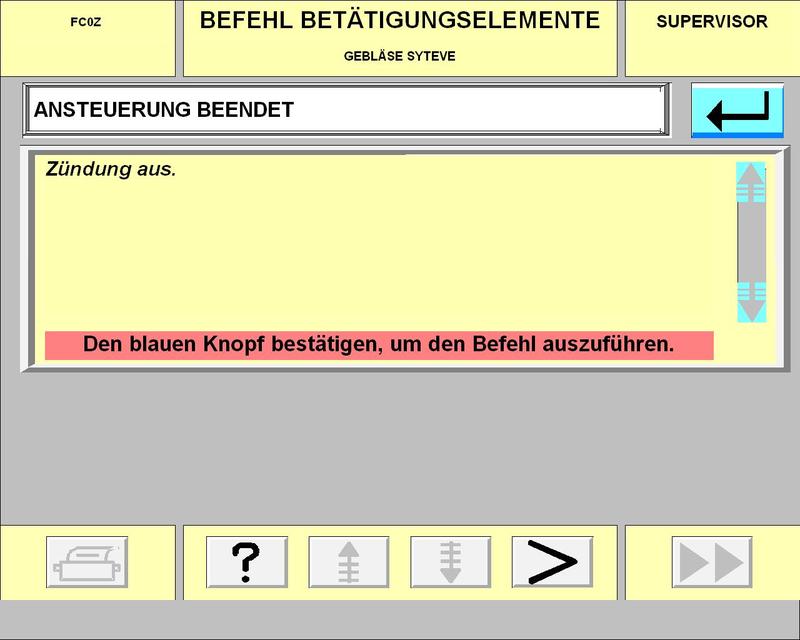Click the grey status bar at bottom
Image resolution: width=800 pixels, height=640 pixels.
400,620
